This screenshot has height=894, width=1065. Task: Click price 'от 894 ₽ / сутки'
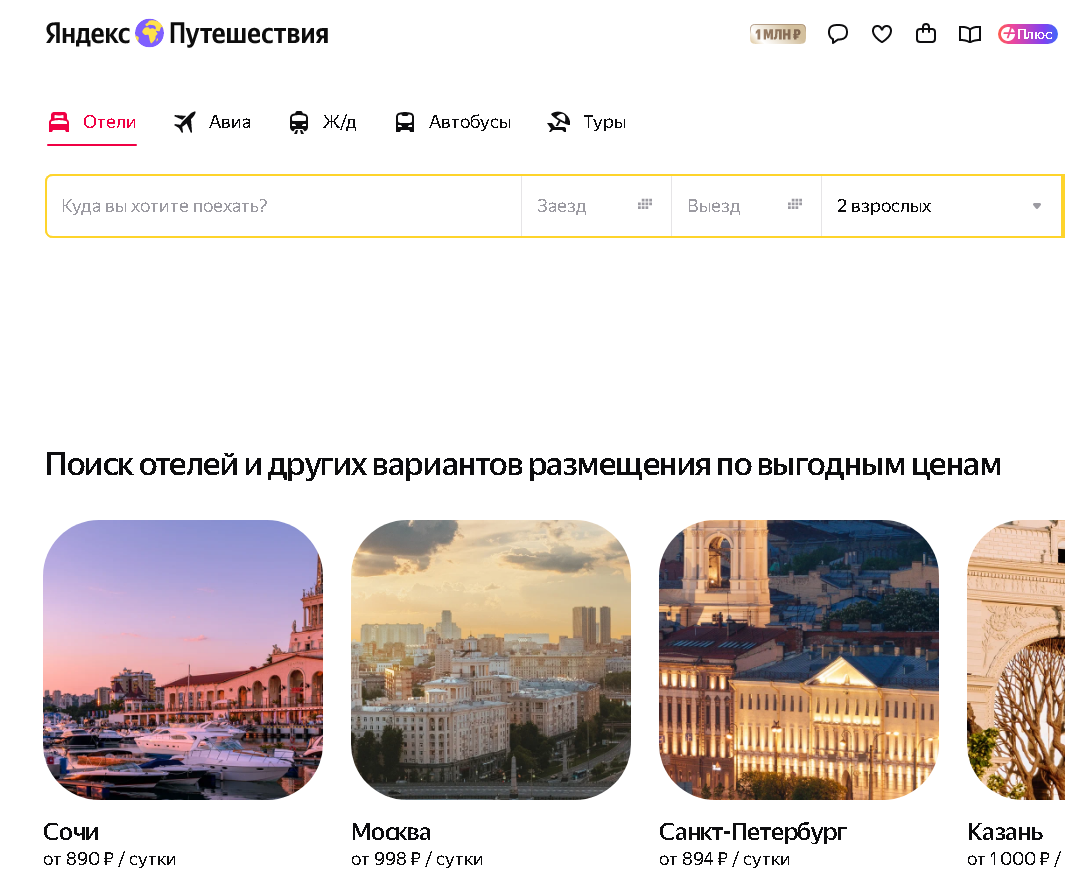[725, 859]
